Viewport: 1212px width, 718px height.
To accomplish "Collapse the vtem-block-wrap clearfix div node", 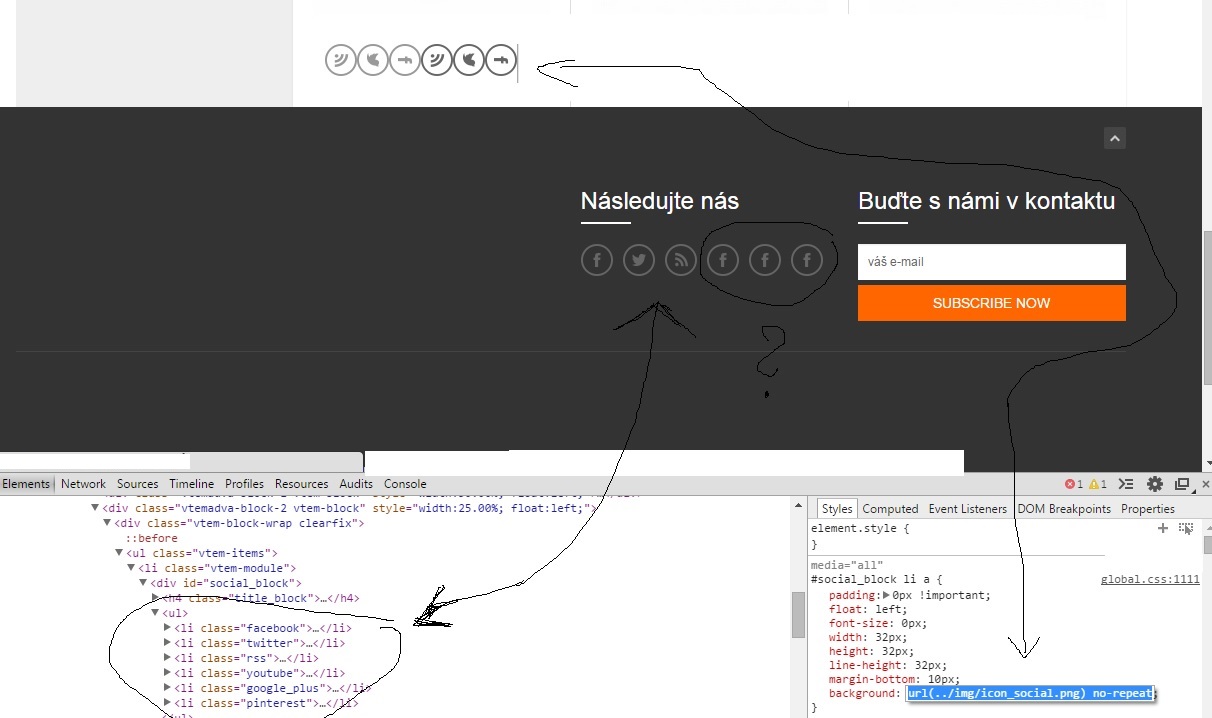I will 107,523.
